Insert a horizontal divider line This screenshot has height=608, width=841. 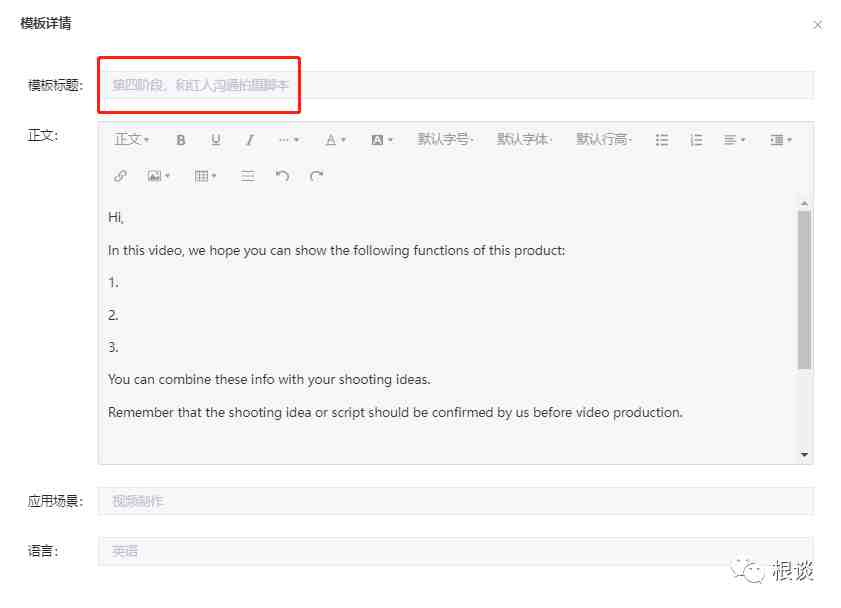(248, 176)
